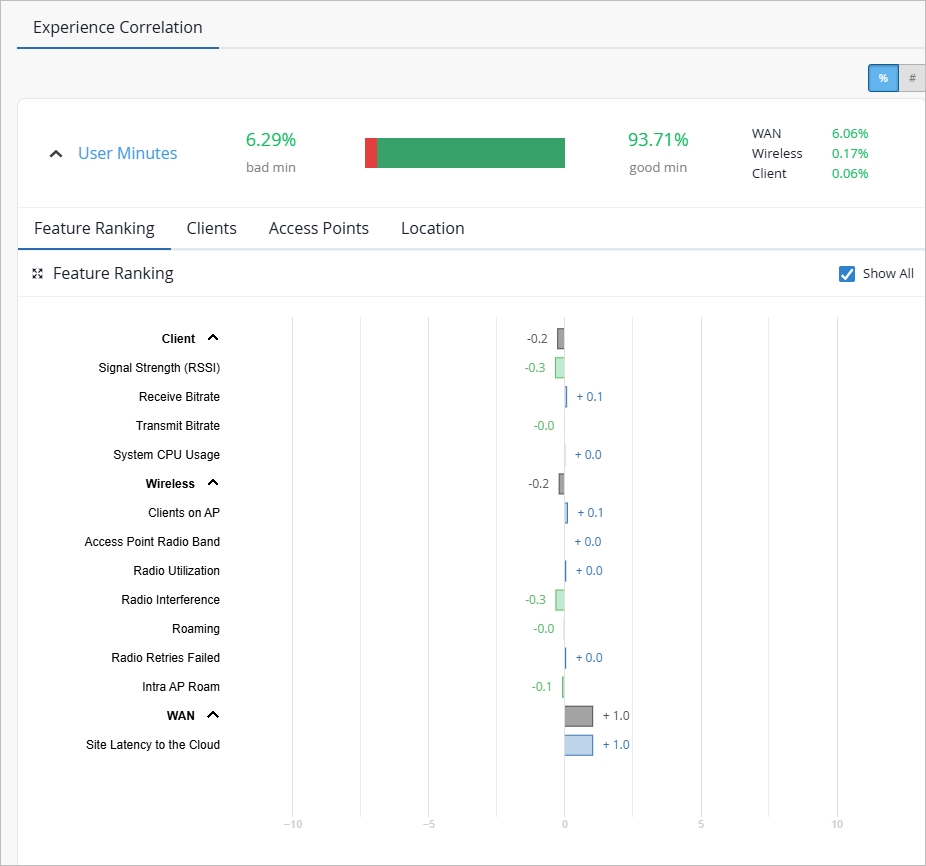Collapse the Wireless feature group
Screen dimensions: 926x866
click(x=213, y=483)
